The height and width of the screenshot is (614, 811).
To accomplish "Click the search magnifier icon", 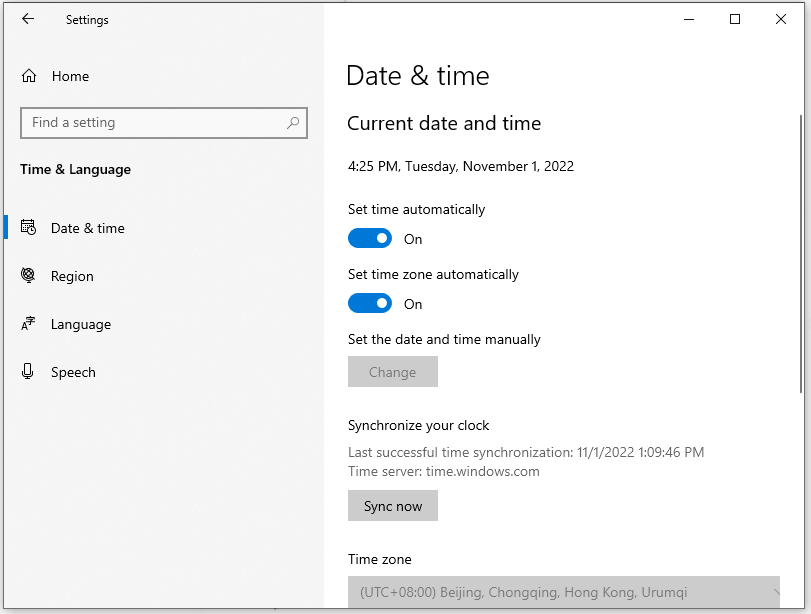I will click(293, 123).
